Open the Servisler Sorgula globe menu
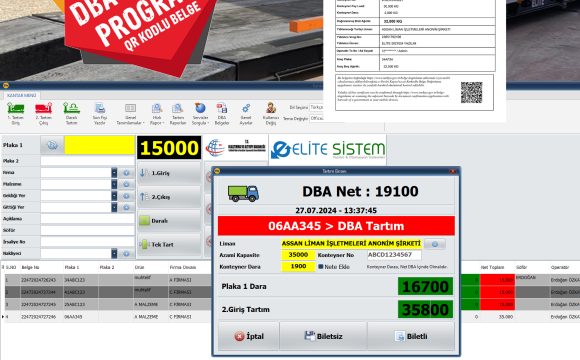 [200, 114]
